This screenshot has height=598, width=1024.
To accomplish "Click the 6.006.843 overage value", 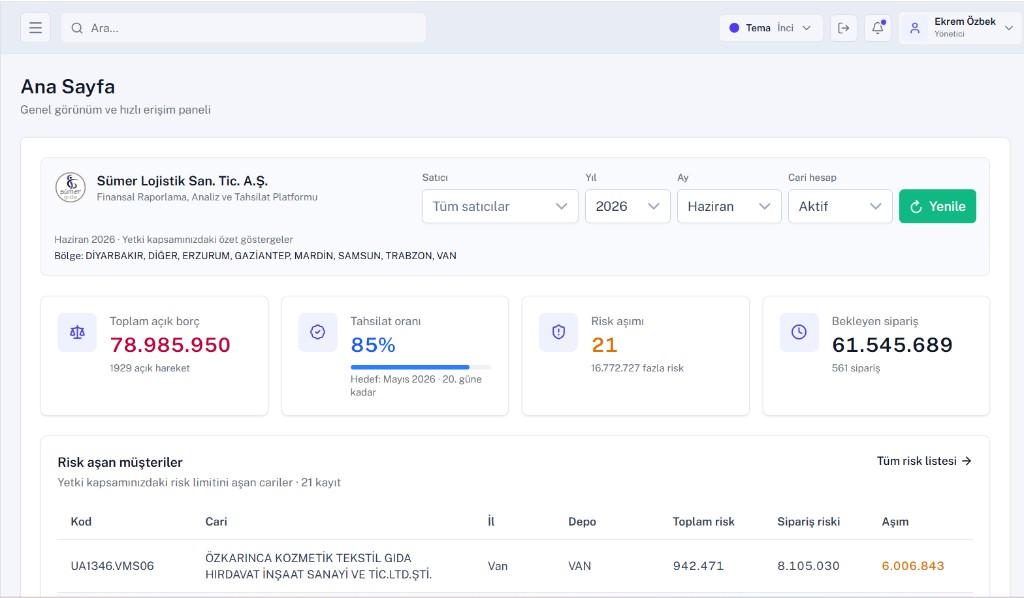I will click(913, 566).
